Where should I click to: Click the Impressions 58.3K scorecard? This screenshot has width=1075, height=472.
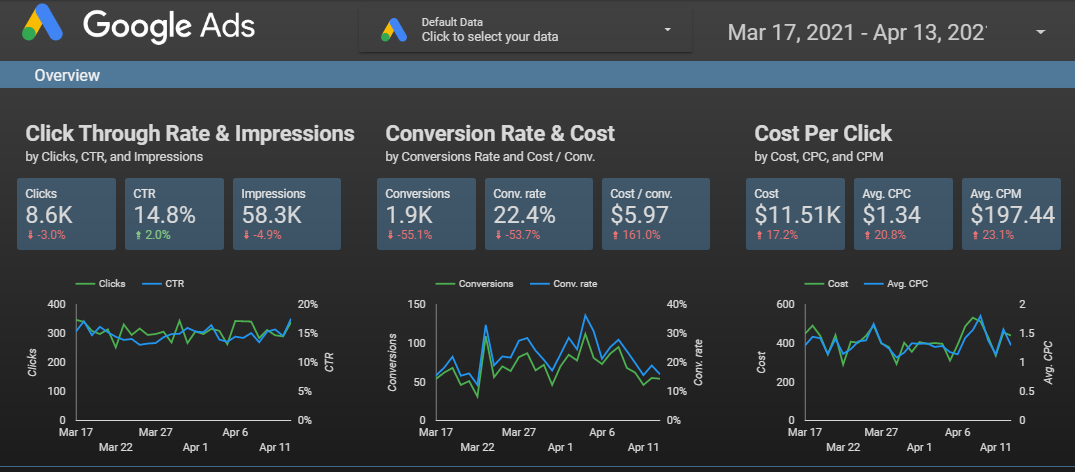point(287,214)
